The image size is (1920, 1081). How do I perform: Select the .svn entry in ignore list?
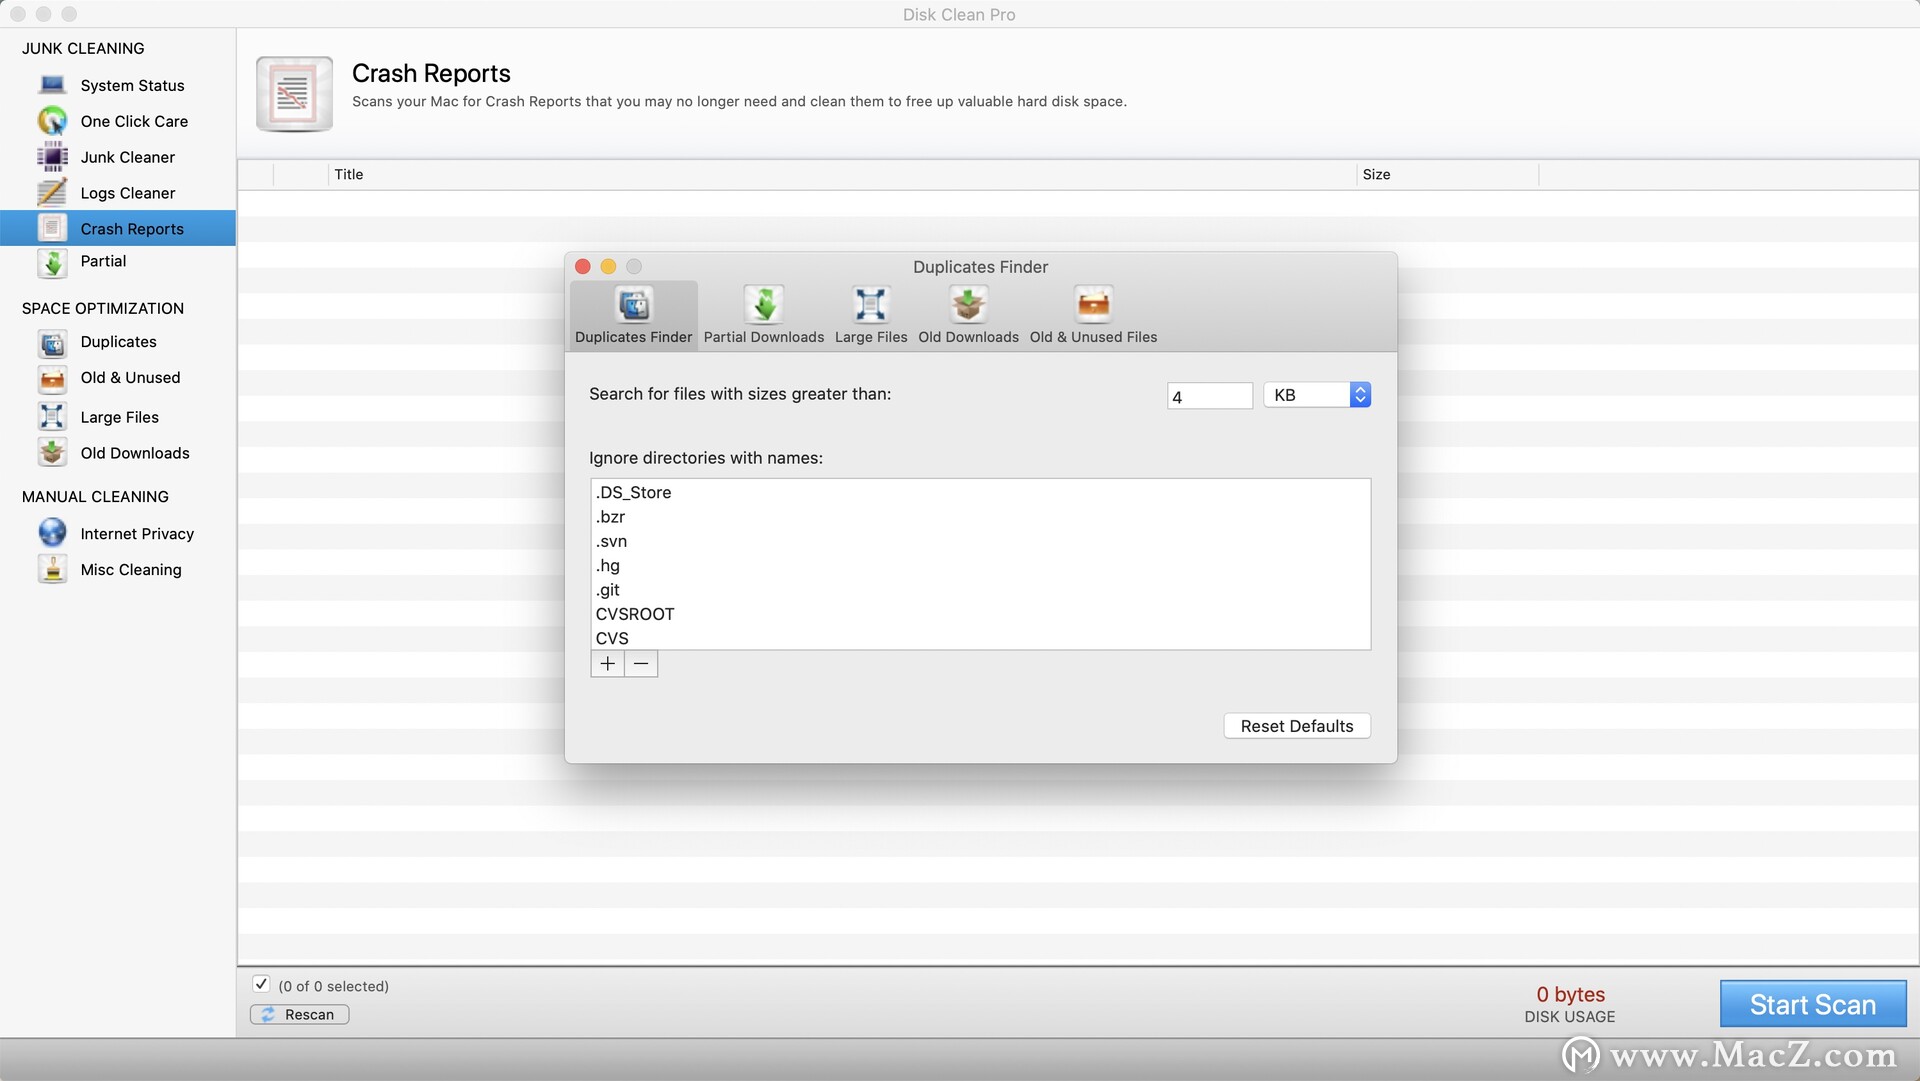980,541
